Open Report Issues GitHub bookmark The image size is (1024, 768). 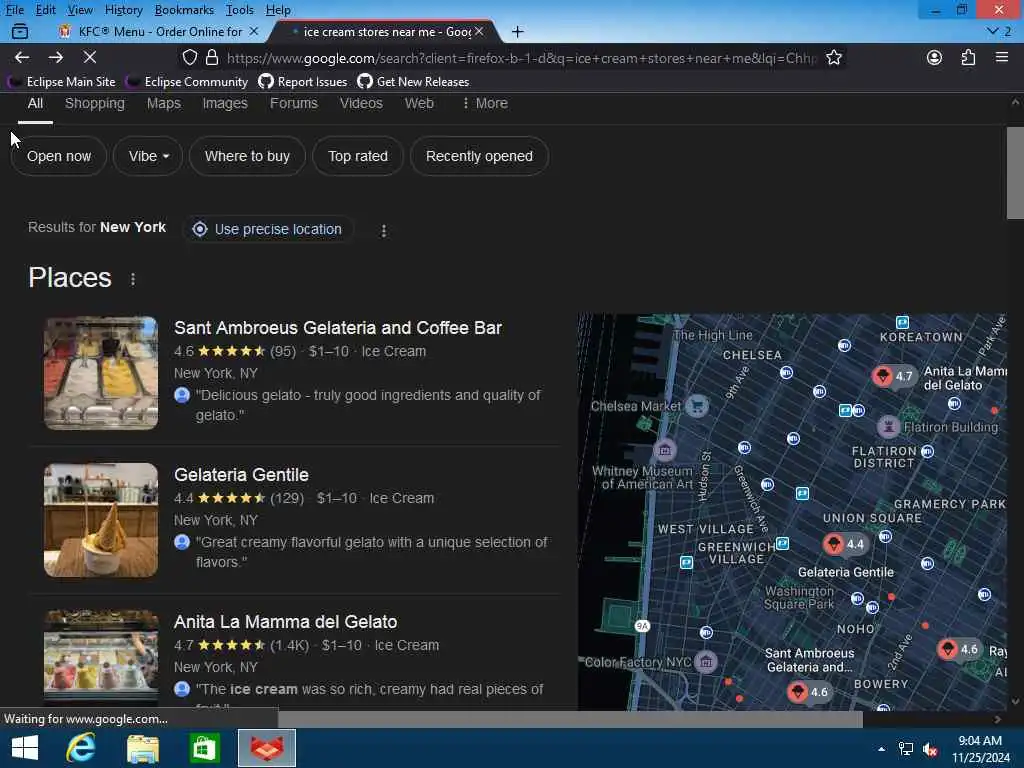[x=303, y=82]
